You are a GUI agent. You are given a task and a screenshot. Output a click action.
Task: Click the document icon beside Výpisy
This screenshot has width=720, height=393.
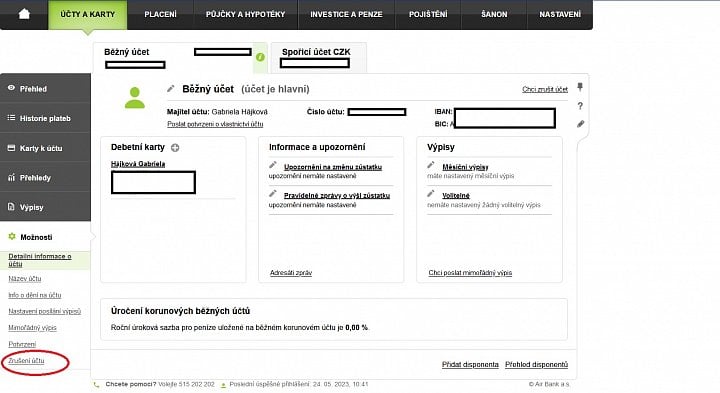pos(11,207)
